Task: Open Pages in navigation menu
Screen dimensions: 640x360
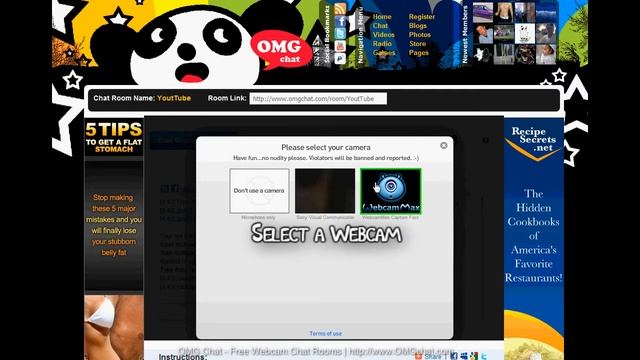Action: [419, 53]
